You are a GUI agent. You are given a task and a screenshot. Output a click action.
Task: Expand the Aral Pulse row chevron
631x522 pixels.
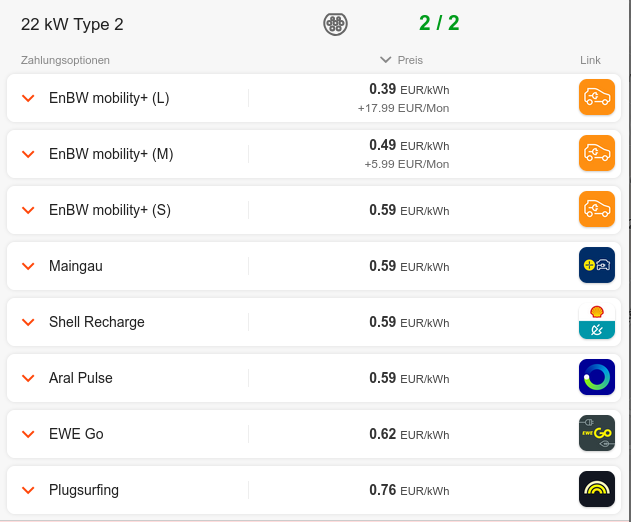28,378
